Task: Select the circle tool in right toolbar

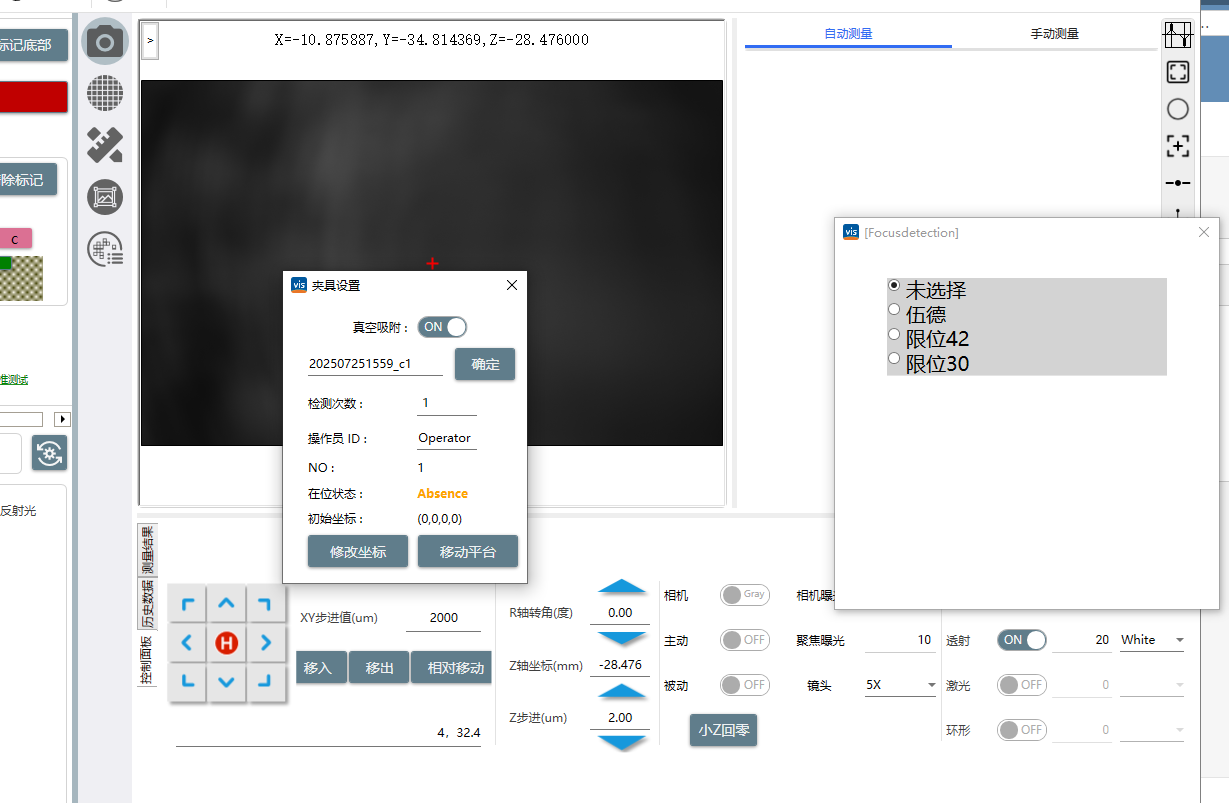Action: click(1178, 109)
